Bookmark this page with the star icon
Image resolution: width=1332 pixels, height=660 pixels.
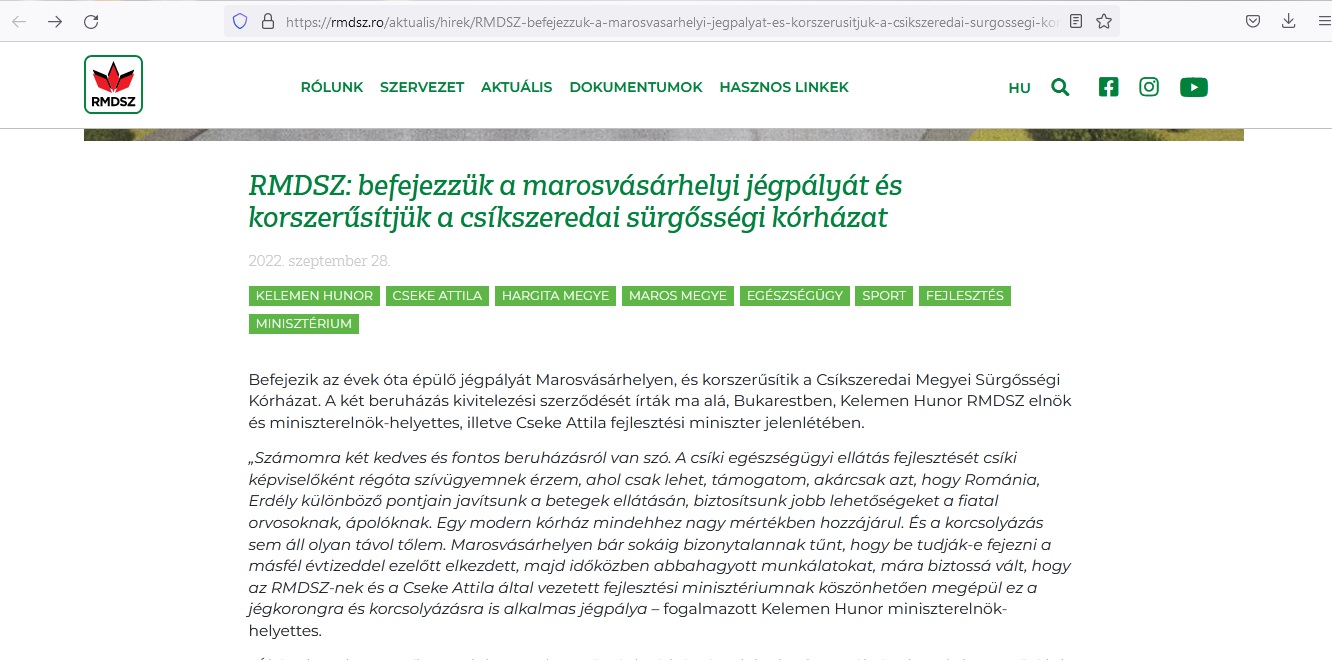(1104, 21)
